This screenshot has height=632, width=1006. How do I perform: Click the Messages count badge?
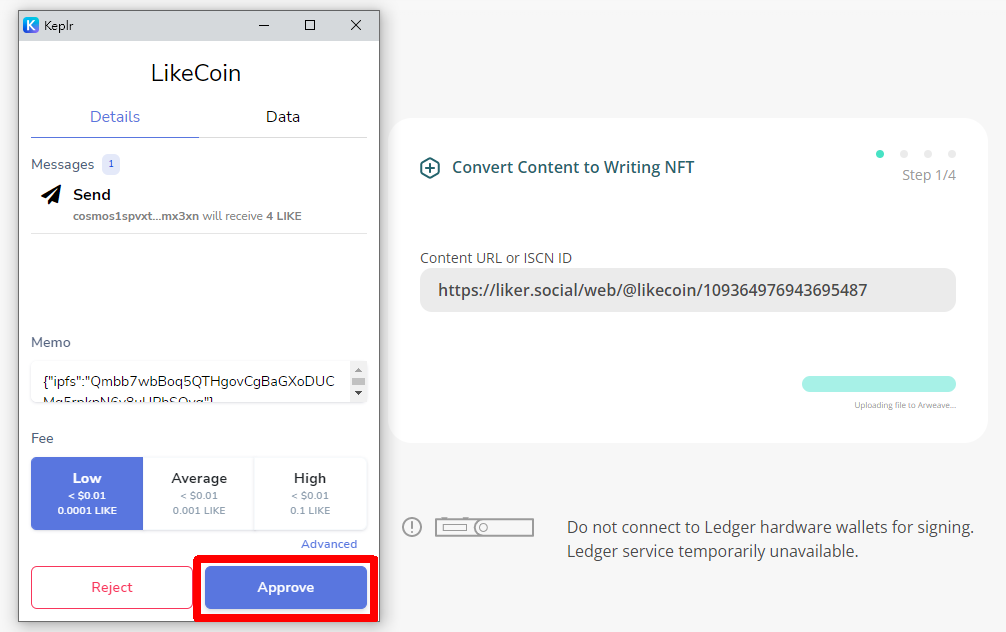coord(111,164)
